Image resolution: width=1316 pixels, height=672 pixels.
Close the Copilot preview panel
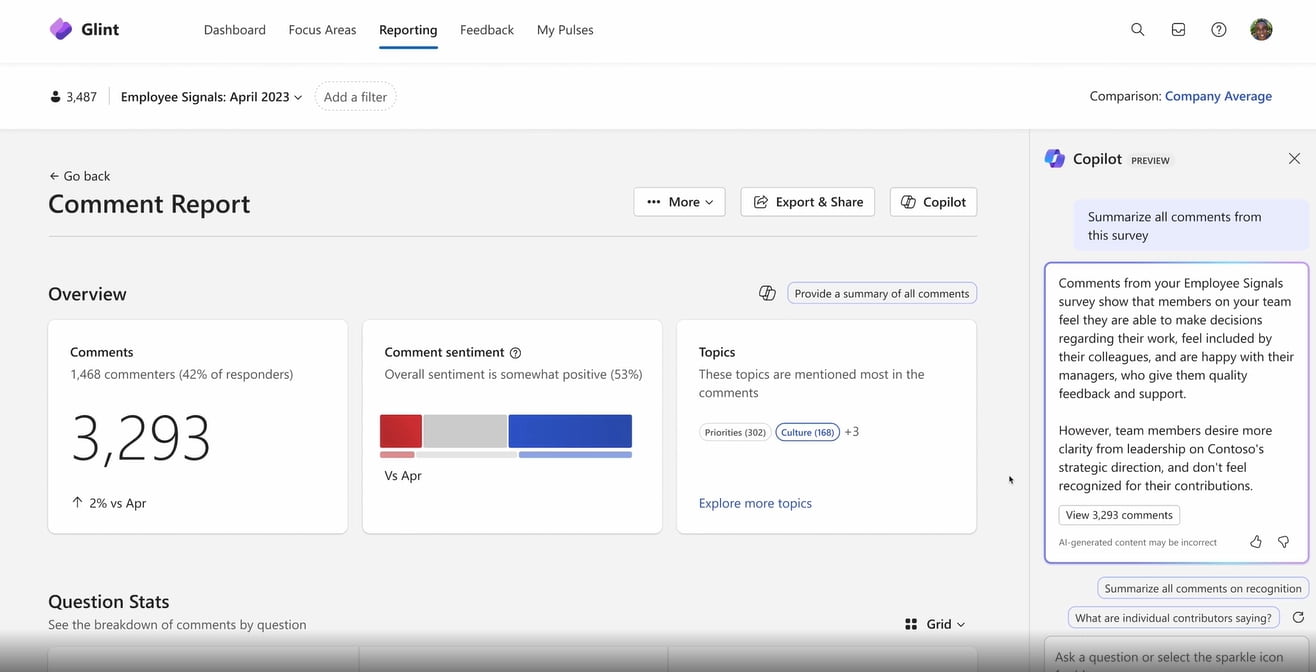point(1294,159)
